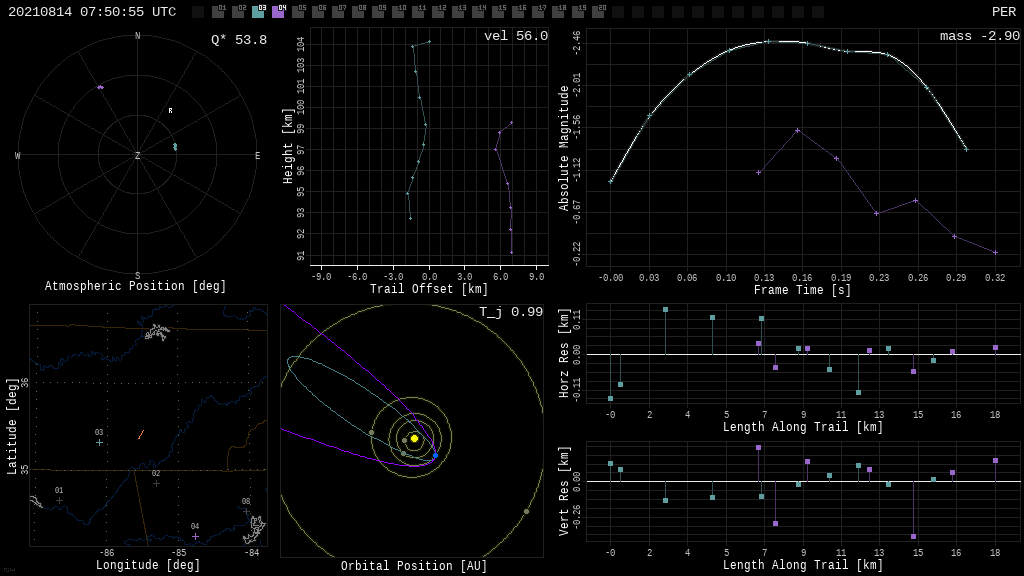
Task: Select the station 01 box in top bar
Action: point(218,12)
